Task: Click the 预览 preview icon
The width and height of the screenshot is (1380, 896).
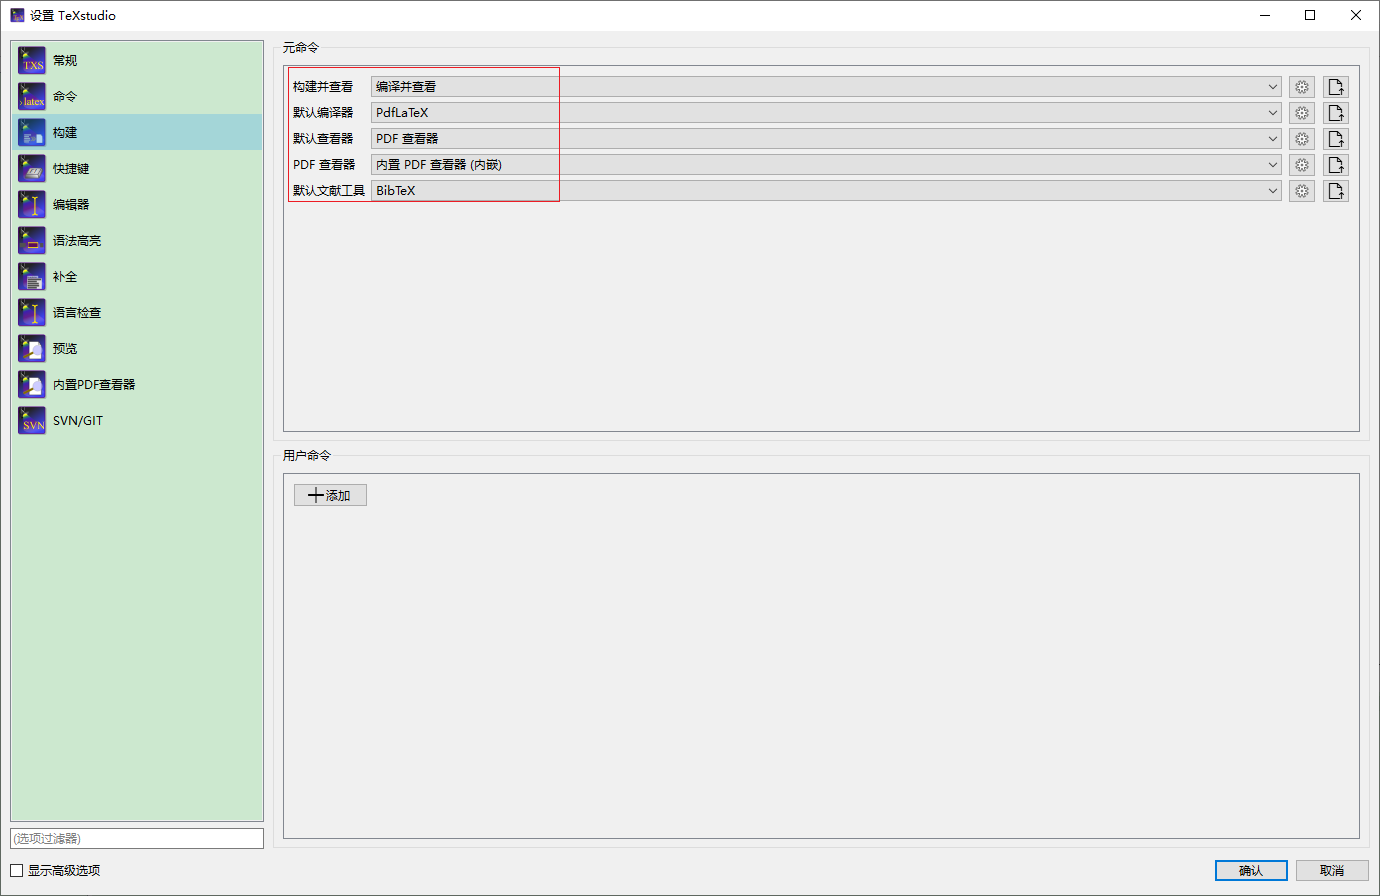Action: click(x=32, y=349)
